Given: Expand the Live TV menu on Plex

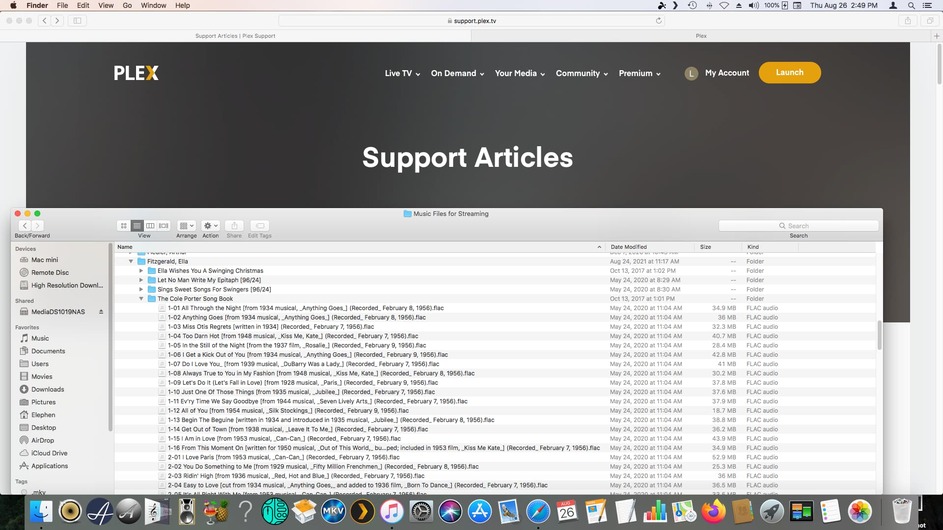Looking at the screenshot, I should coord(402,73).
